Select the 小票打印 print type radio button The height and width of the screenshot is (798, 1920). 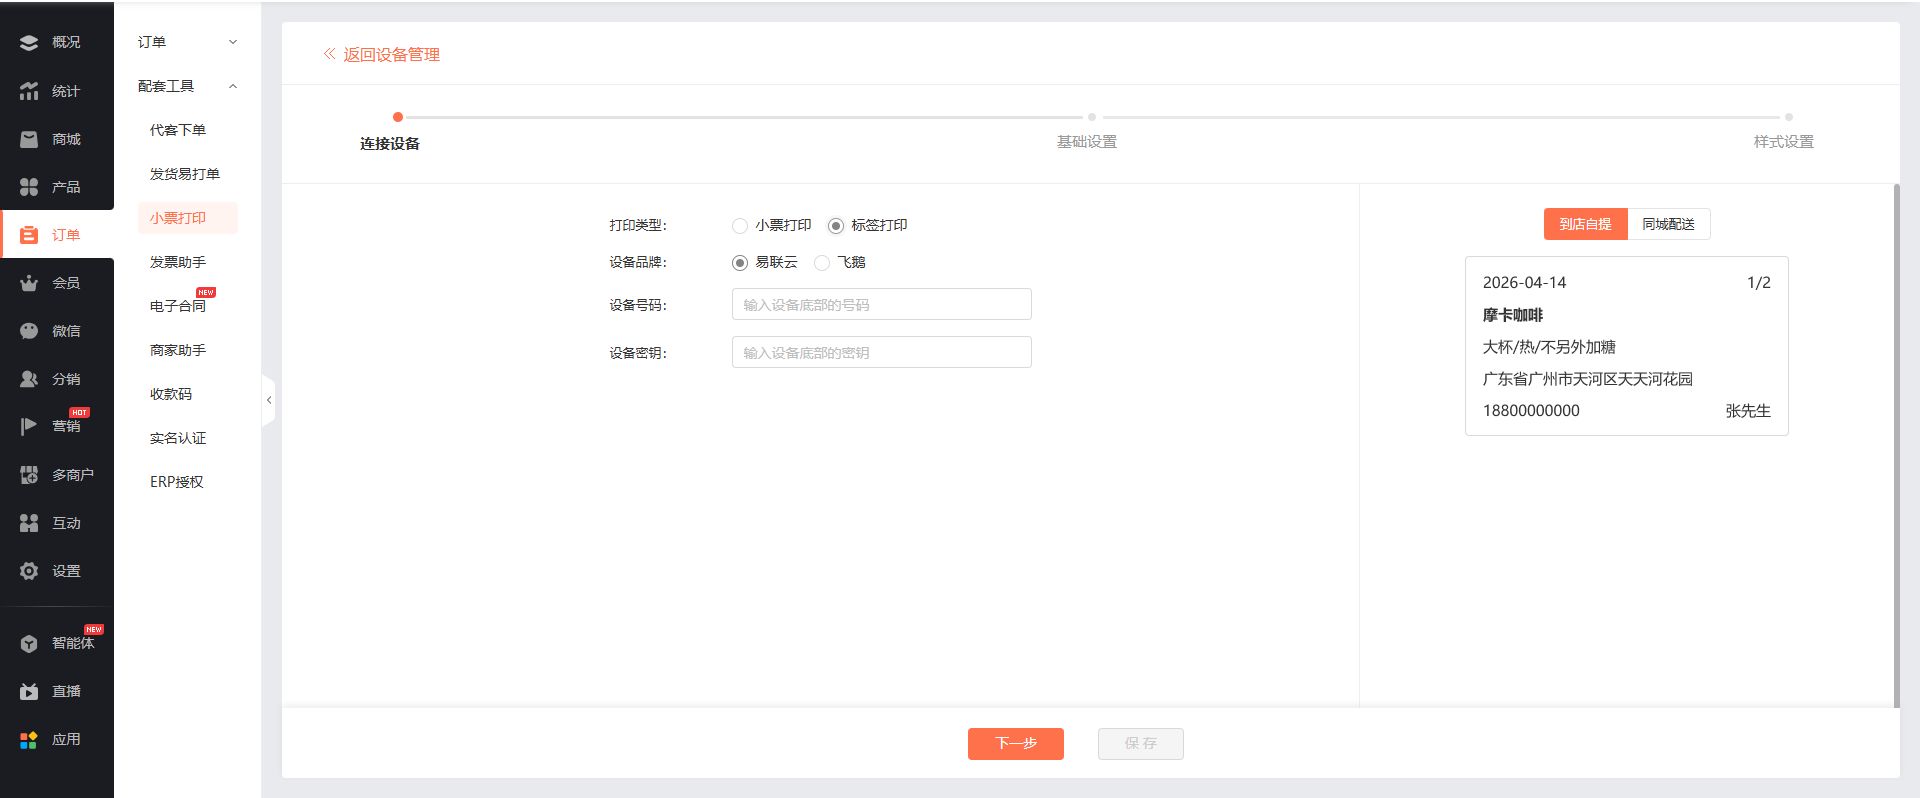click(x=740, y=226)
